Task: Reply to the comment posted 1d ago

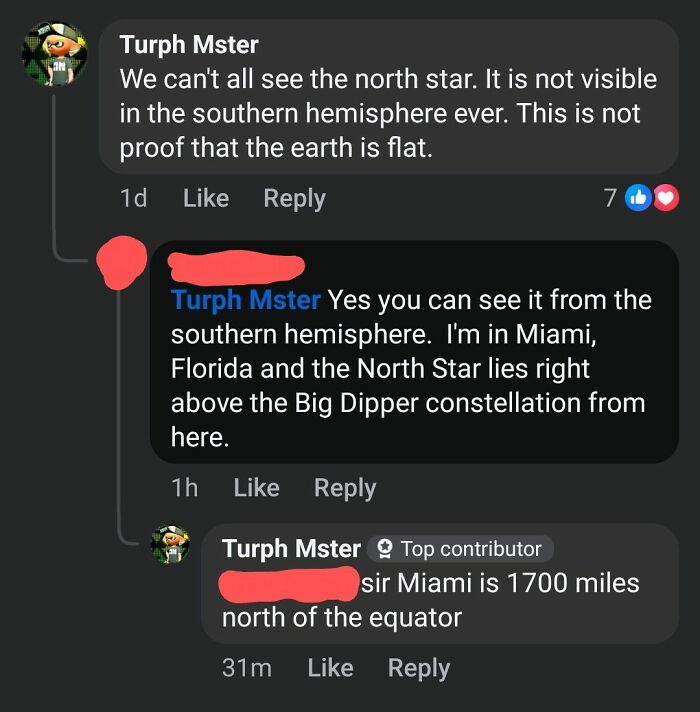Action: pyautogui.click(x=294, y=198)
